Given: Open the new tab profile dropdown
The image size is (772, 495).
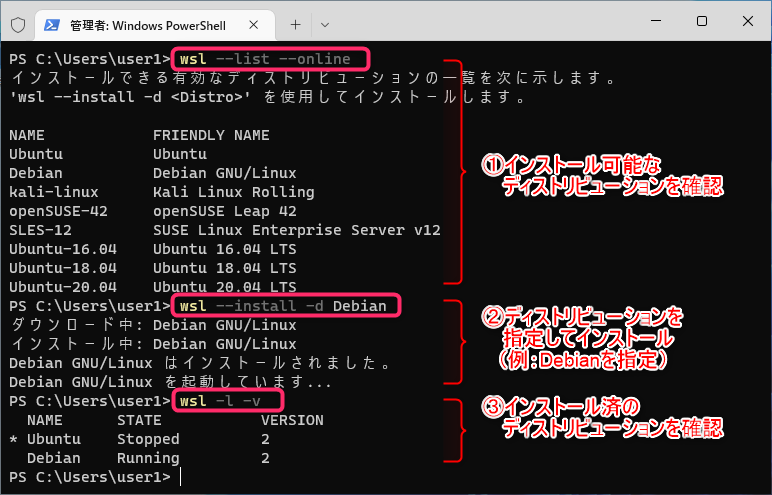Looking at the screenshot, I should [x=324, y=25].
